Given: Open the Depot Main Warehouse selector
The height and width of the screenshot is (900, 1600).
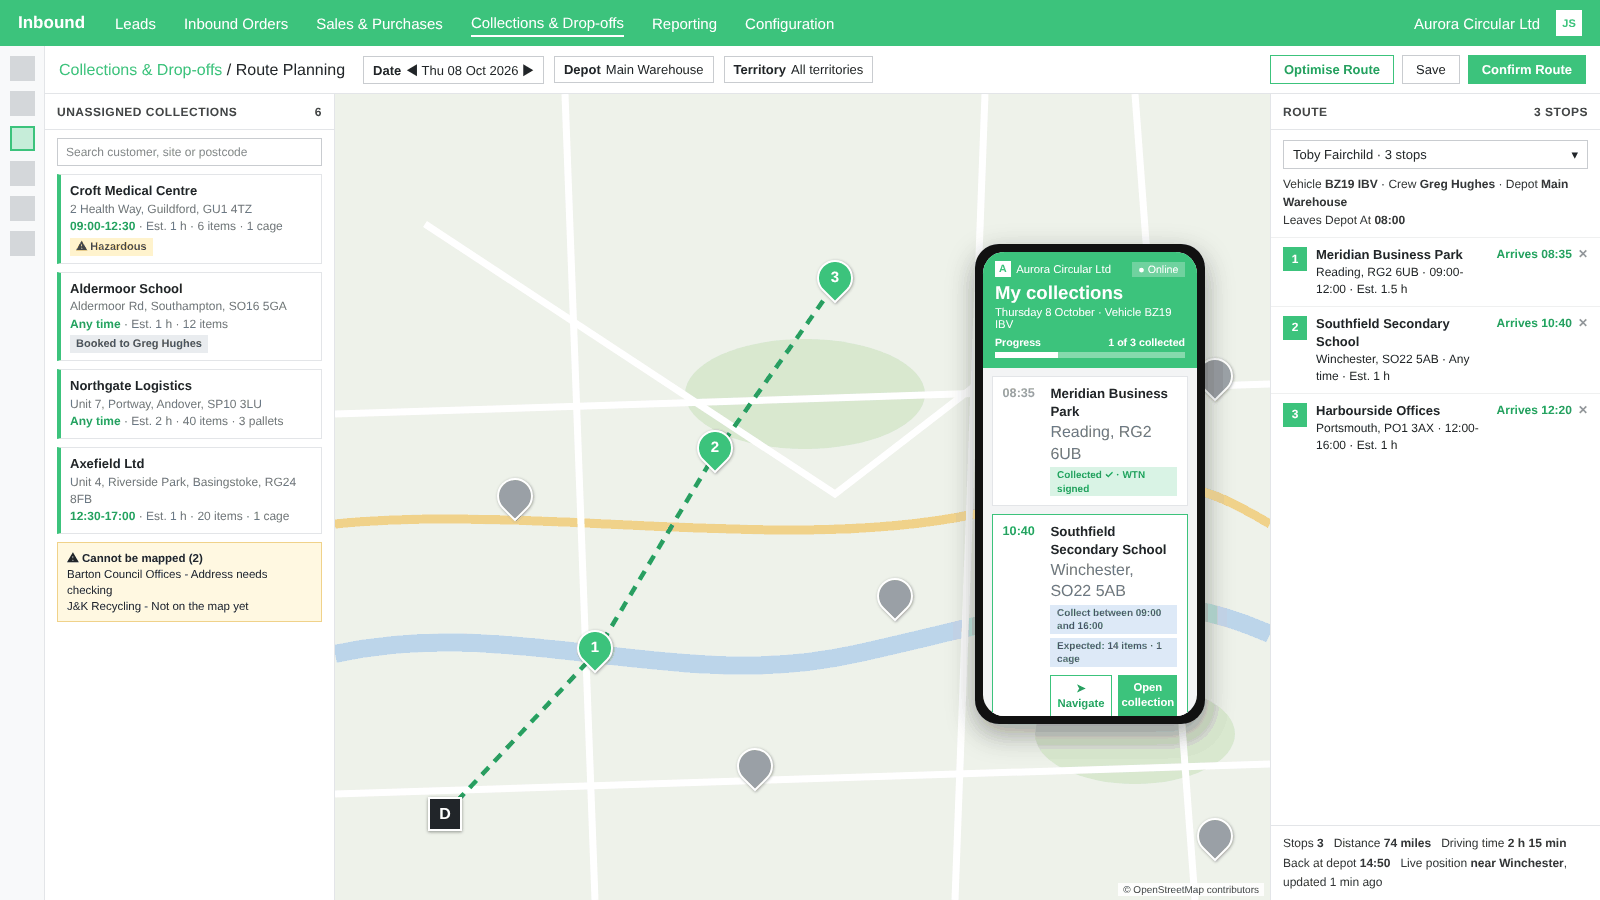Looking at the screenshot, I should (x=633, y=70).
